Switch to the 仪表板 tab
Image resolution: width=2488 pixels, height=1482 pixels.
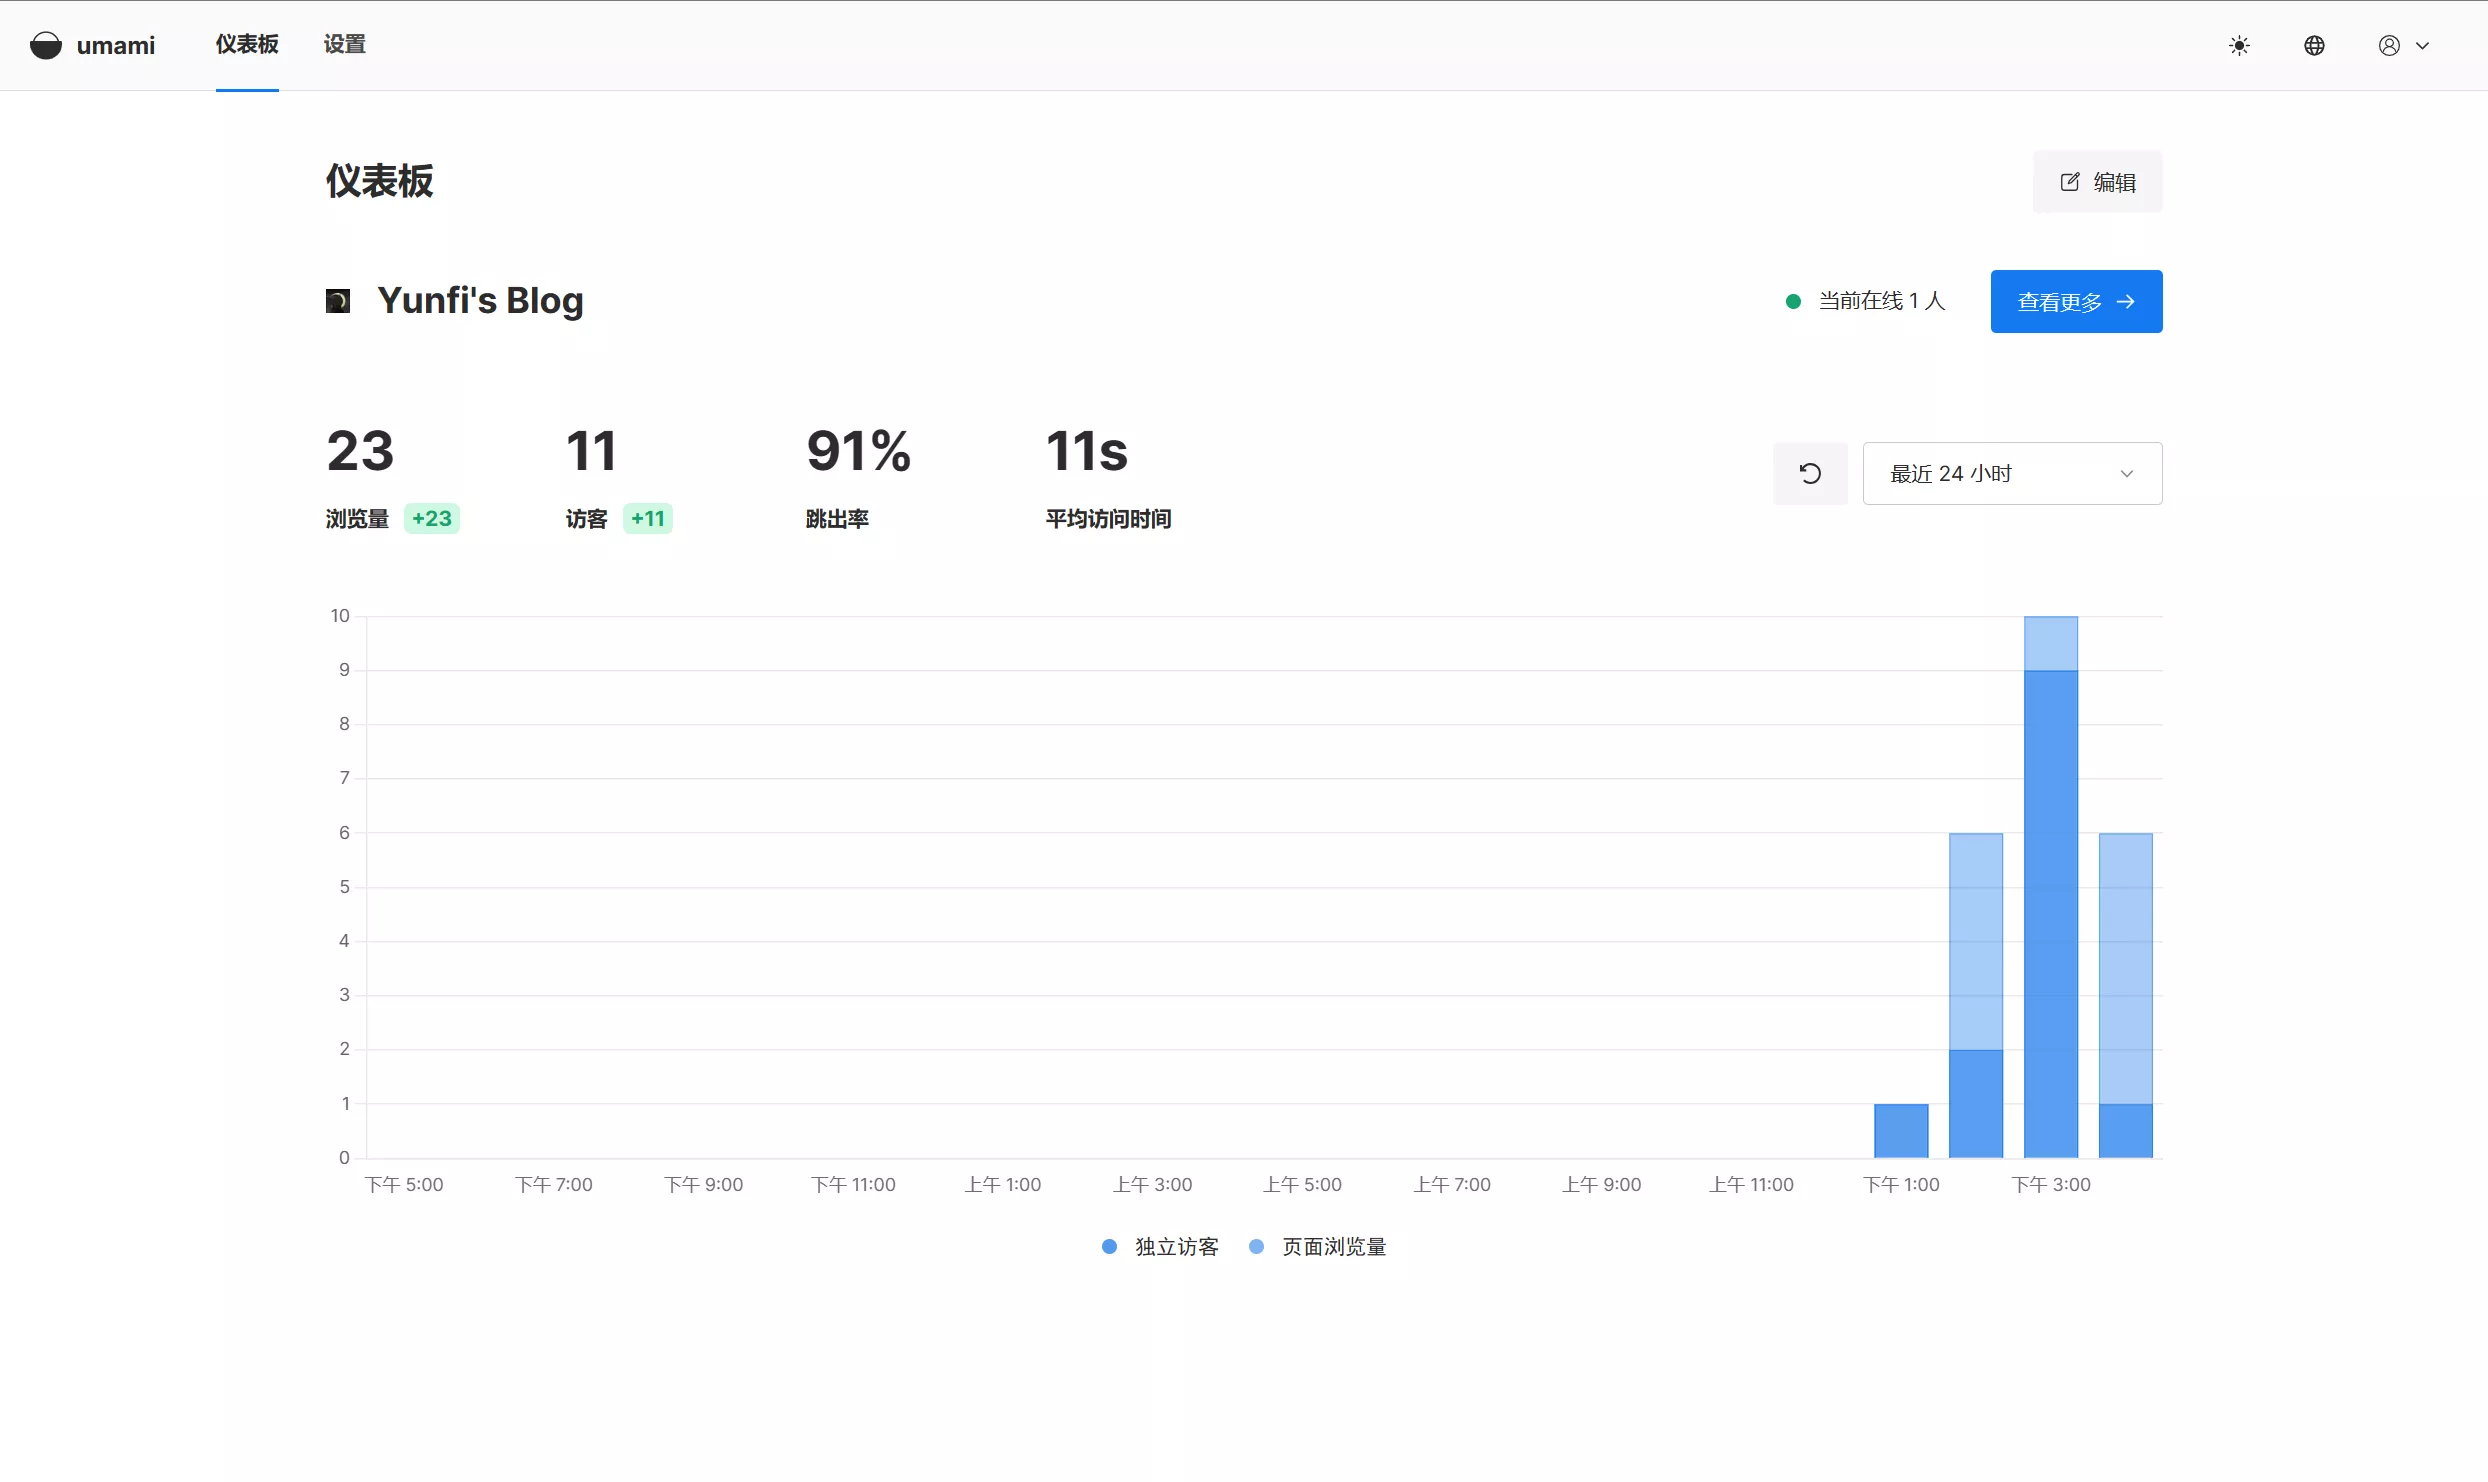tap(247, 44)
